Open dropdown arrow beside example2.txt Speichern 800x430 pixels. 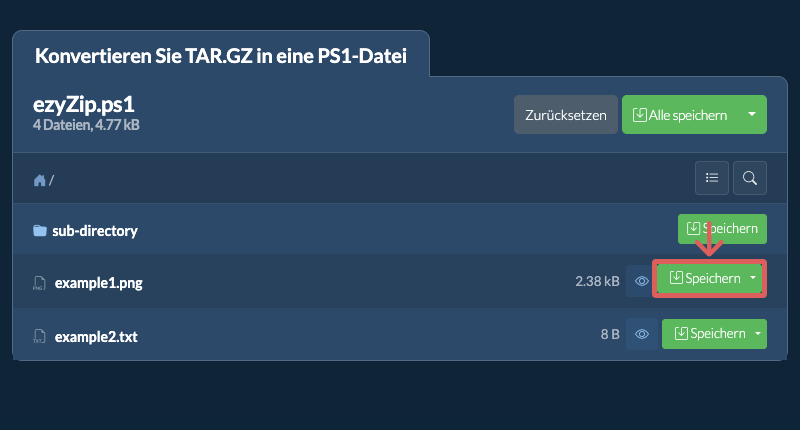pos(758,334)
